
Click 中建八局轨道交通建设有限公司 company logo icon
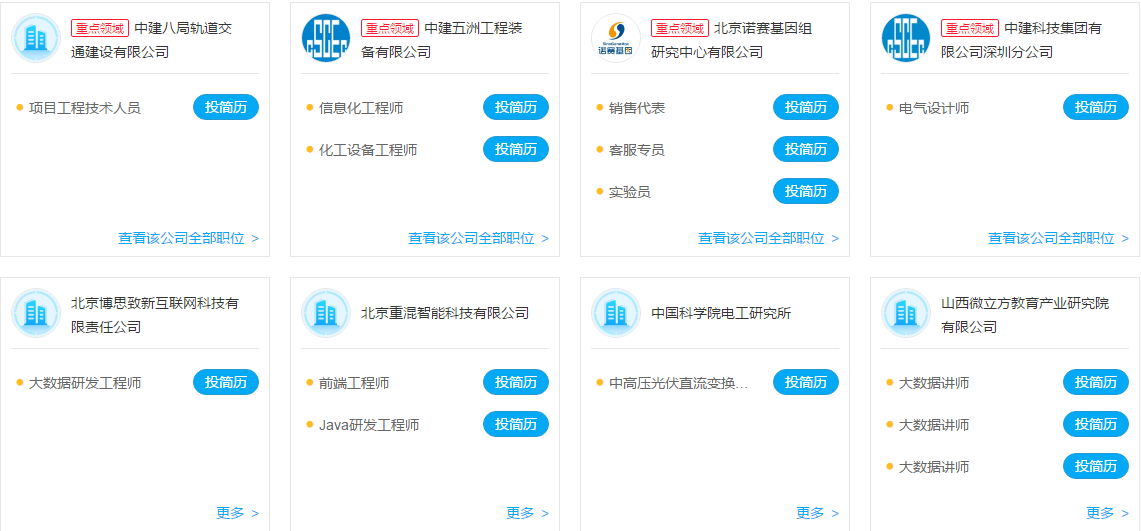[x=36, y=38]
